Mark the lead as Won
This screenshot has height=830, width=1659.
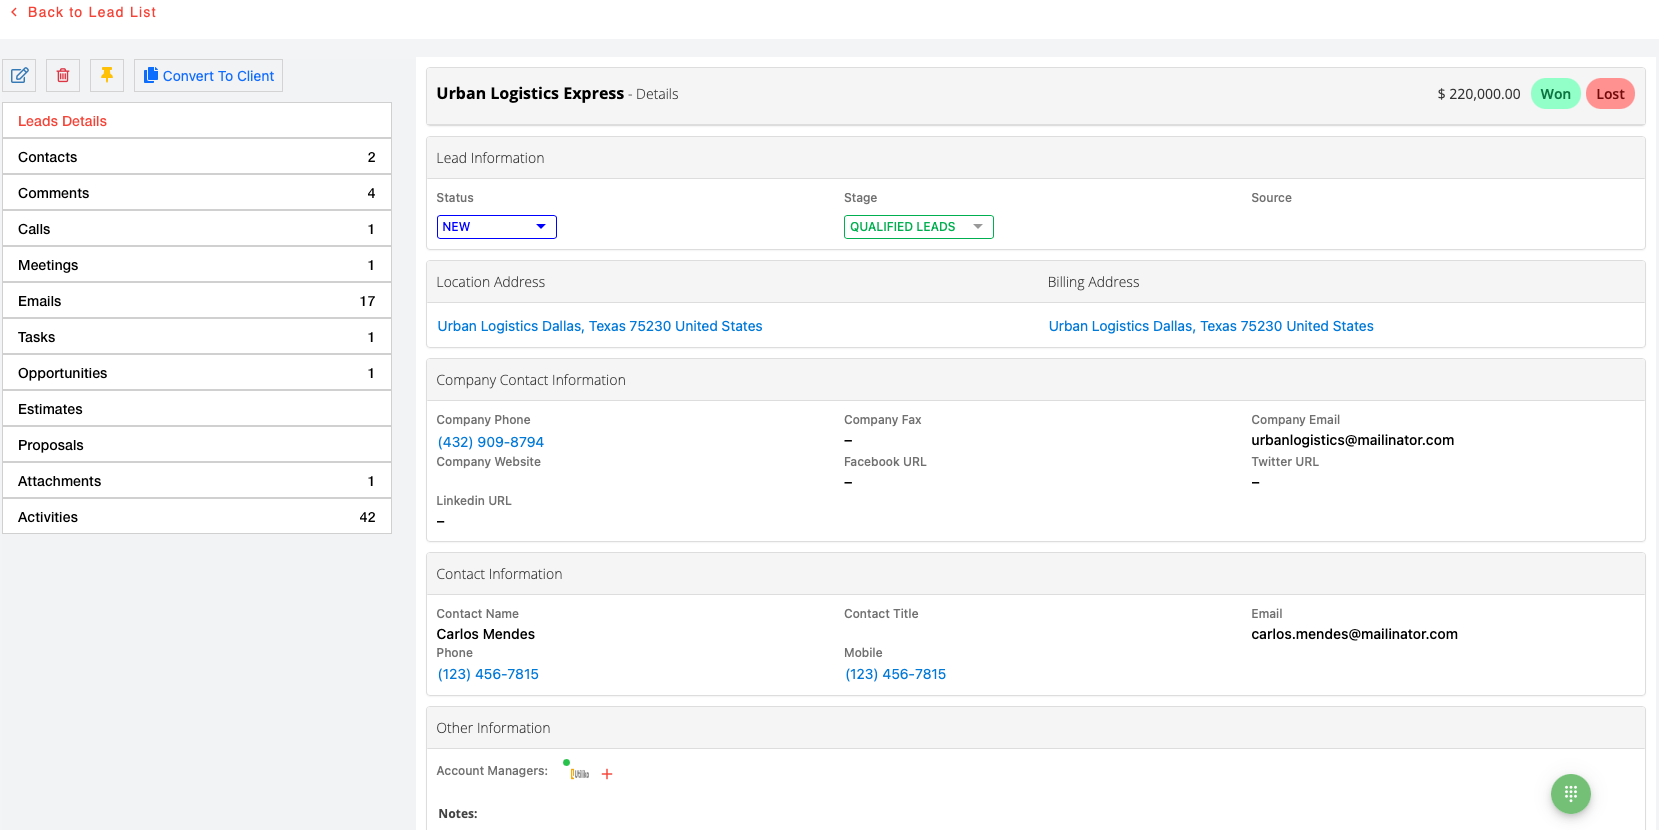(x=1555, y=94)
